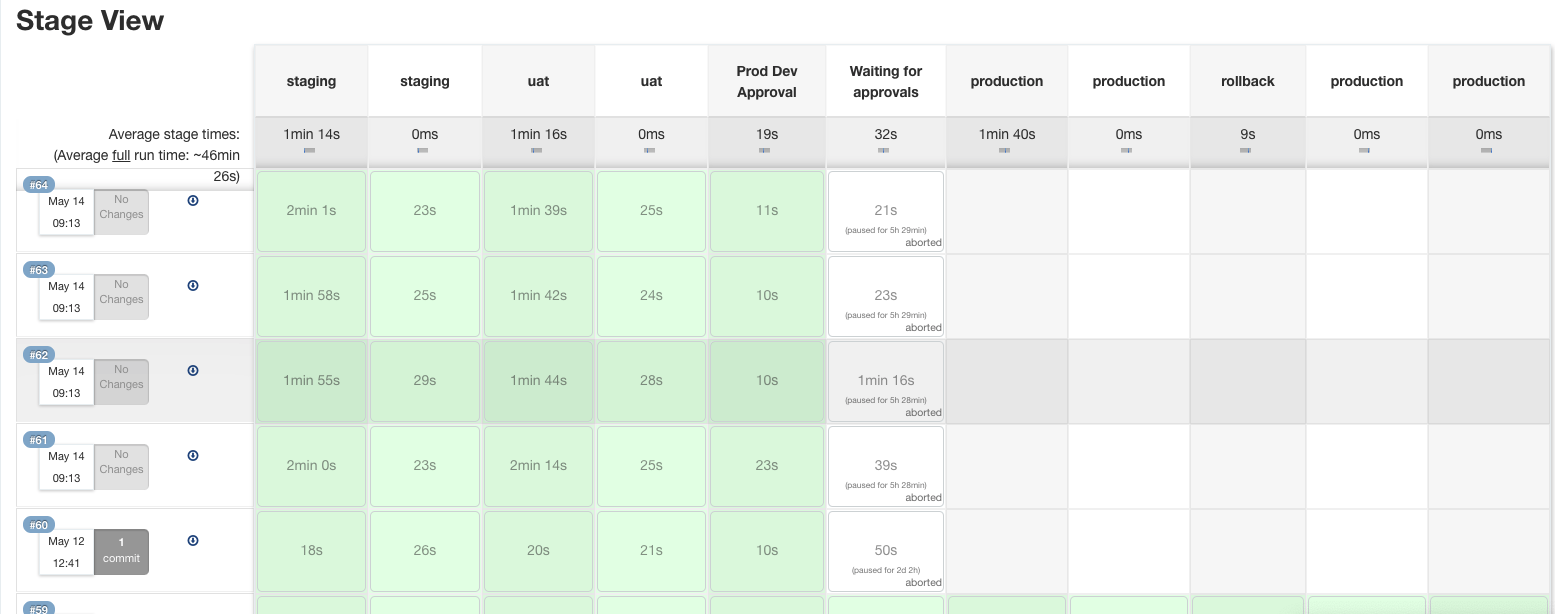Click the artifacts icon for build #60
Viewport: 1555px width, 614px height.
[193, 540]
